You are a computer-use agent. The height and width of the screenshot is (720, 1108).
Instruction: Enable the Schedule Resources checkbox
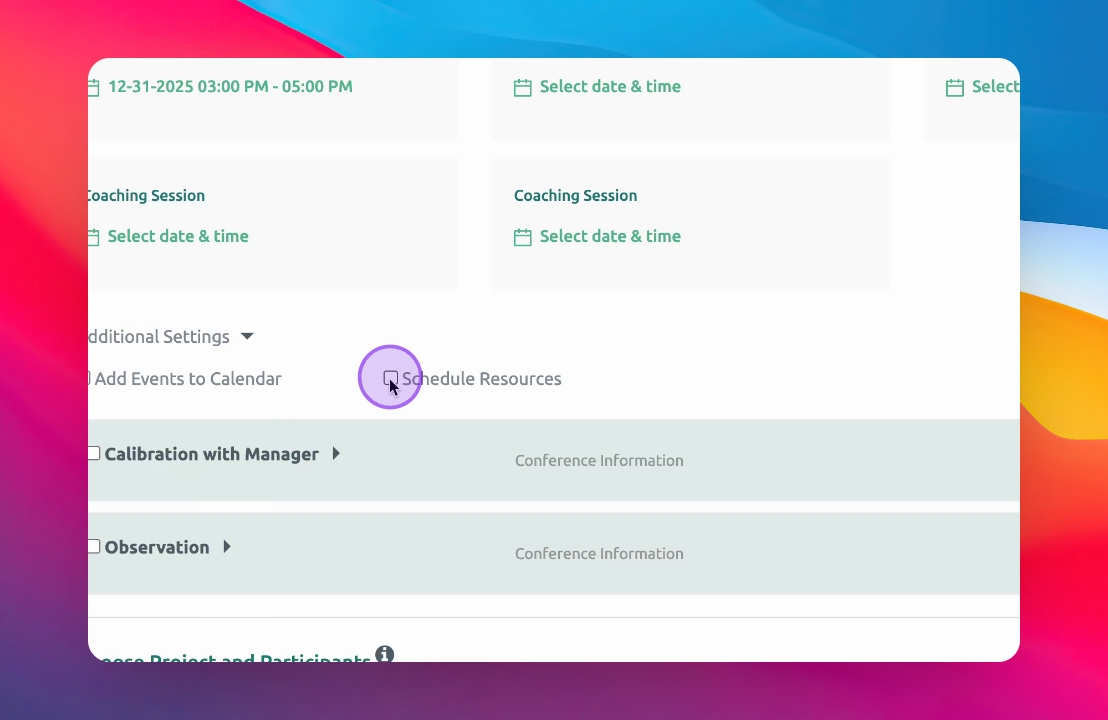(391, 378)
